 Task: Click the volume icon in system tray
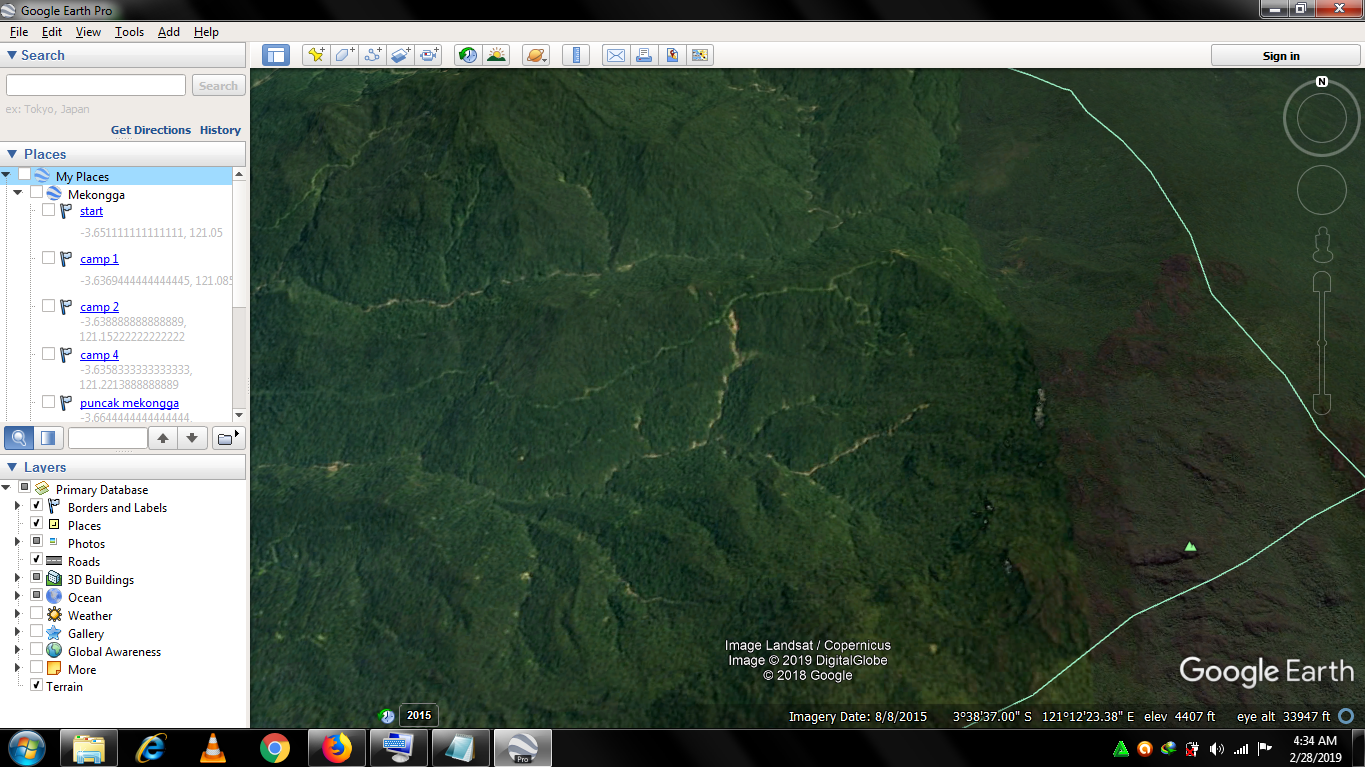coord(1216,749)
